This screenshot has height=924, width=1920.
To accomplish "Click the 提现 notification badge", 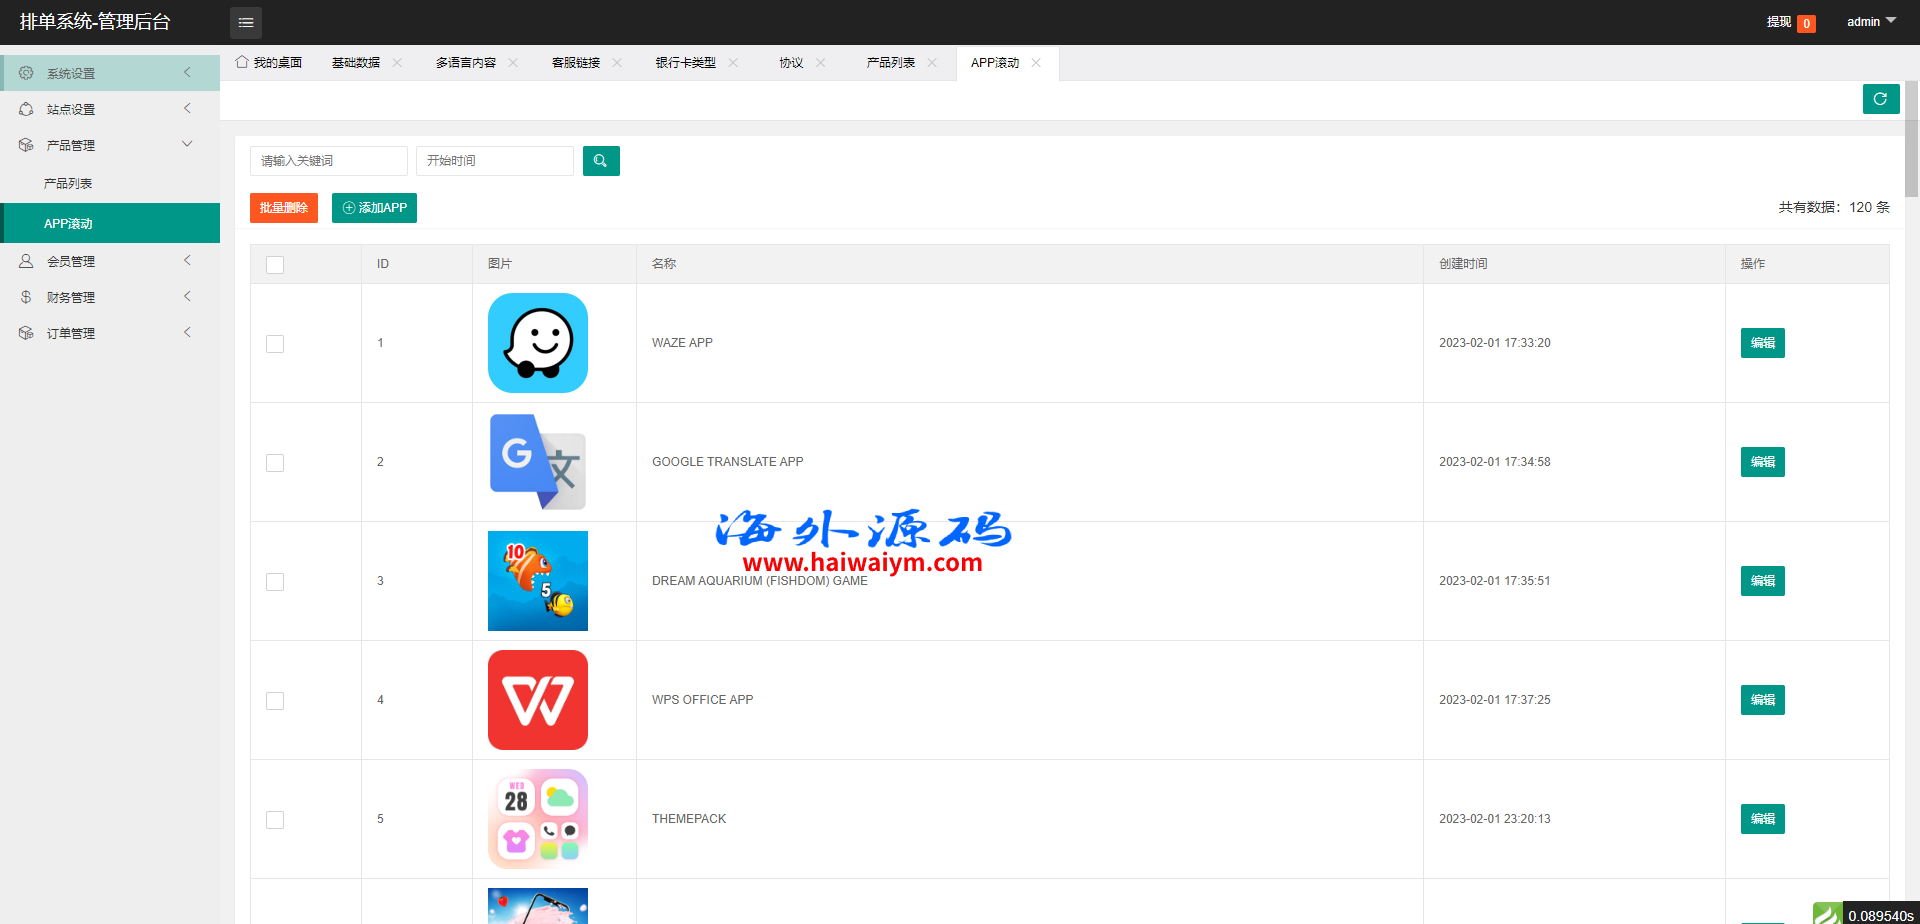I will 1806,24.
